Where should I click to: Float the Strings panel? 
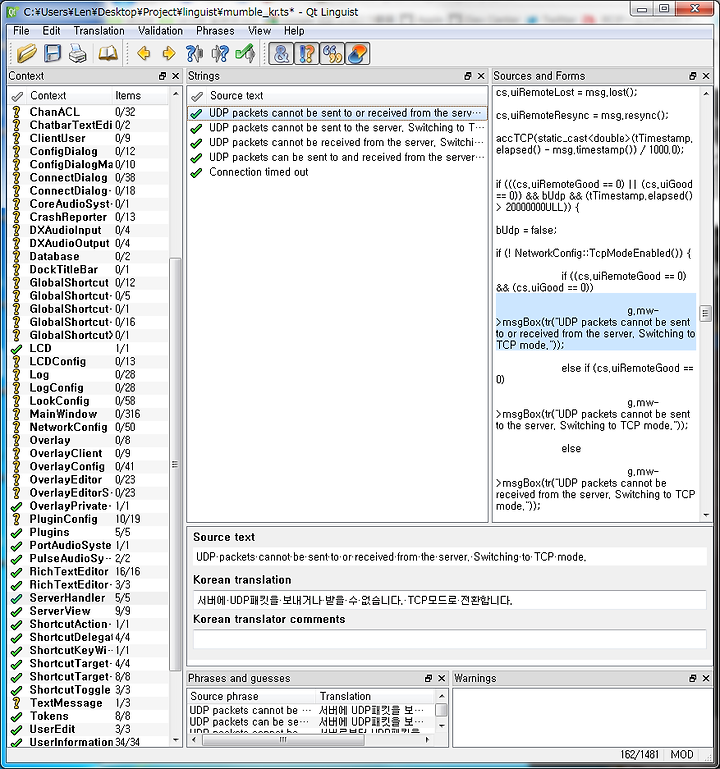click(468, 76)
